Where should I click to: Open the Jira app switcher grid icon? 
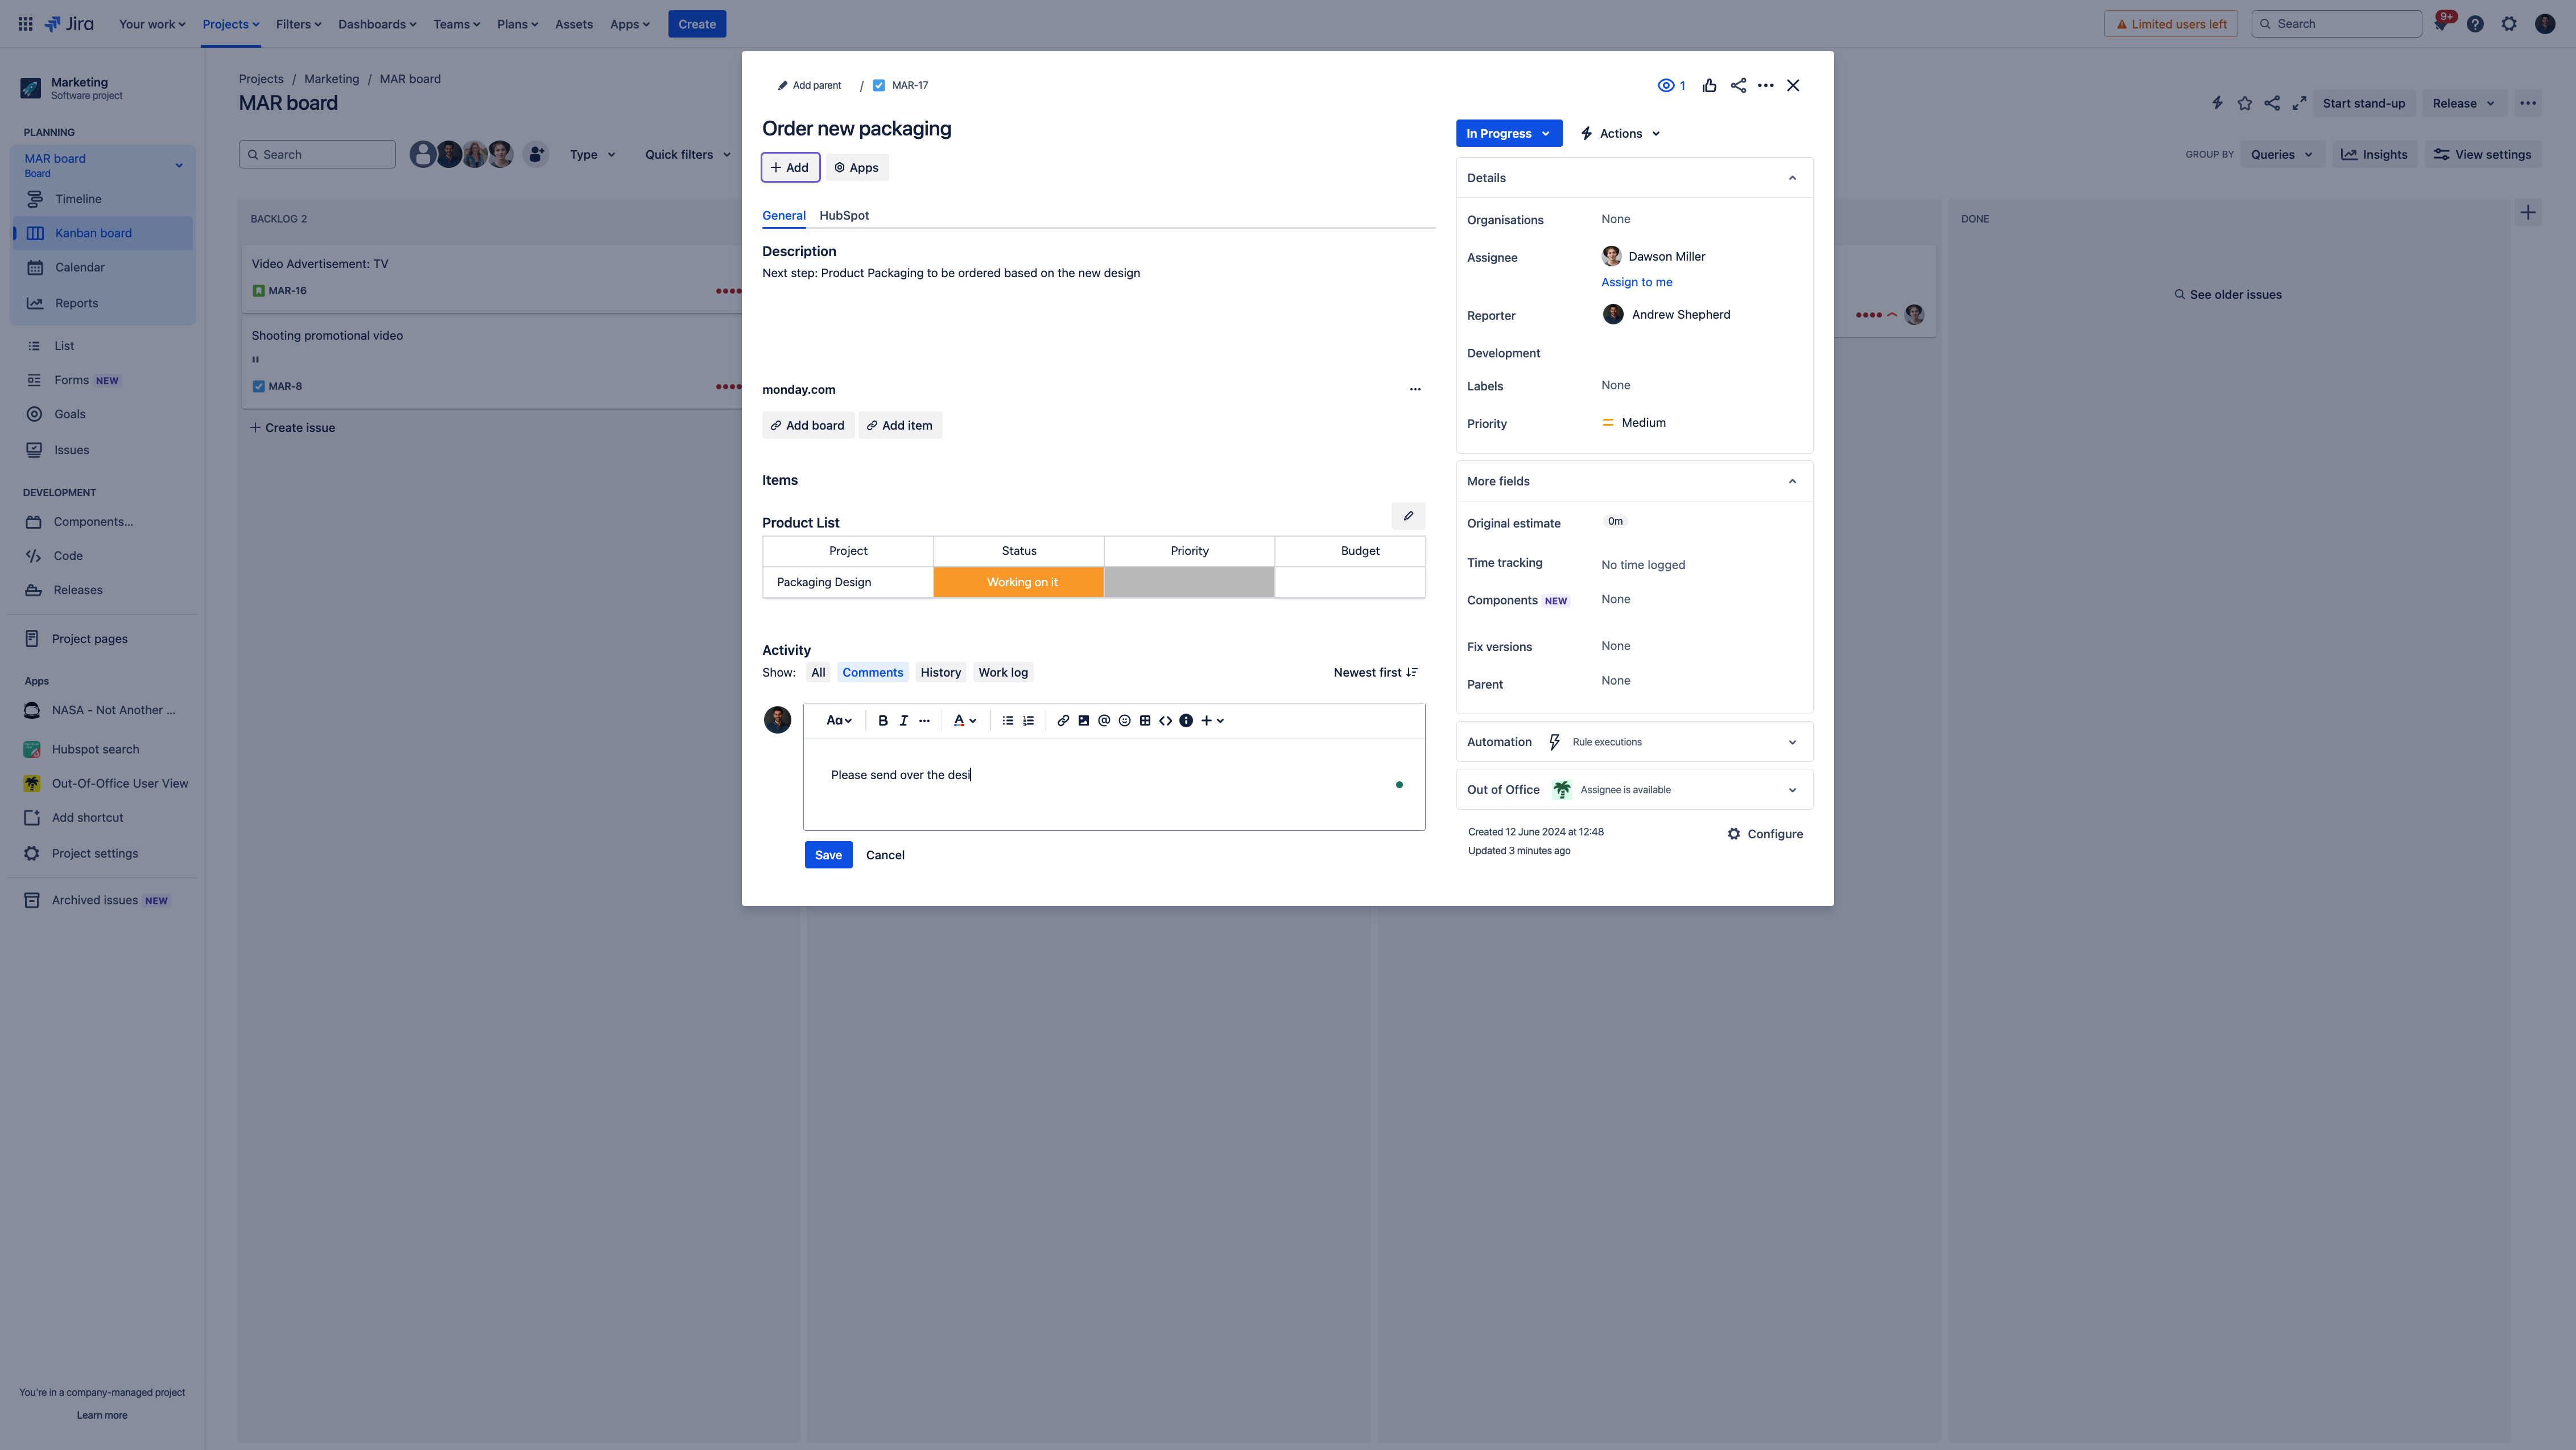click(26, 24)
